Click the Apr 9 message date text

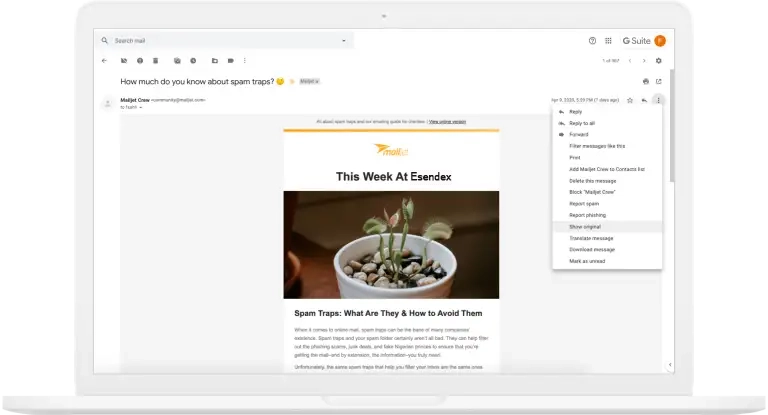click(585, 100)
